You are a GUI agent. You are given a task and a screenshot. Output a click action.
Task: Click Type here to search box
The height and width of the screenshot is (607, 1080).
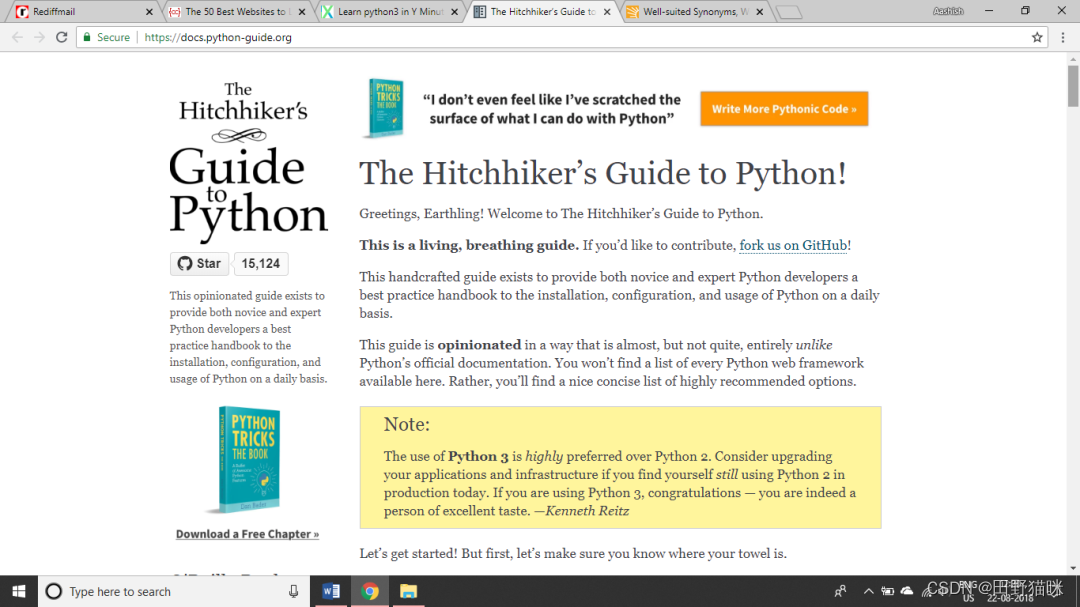point(174,591)
